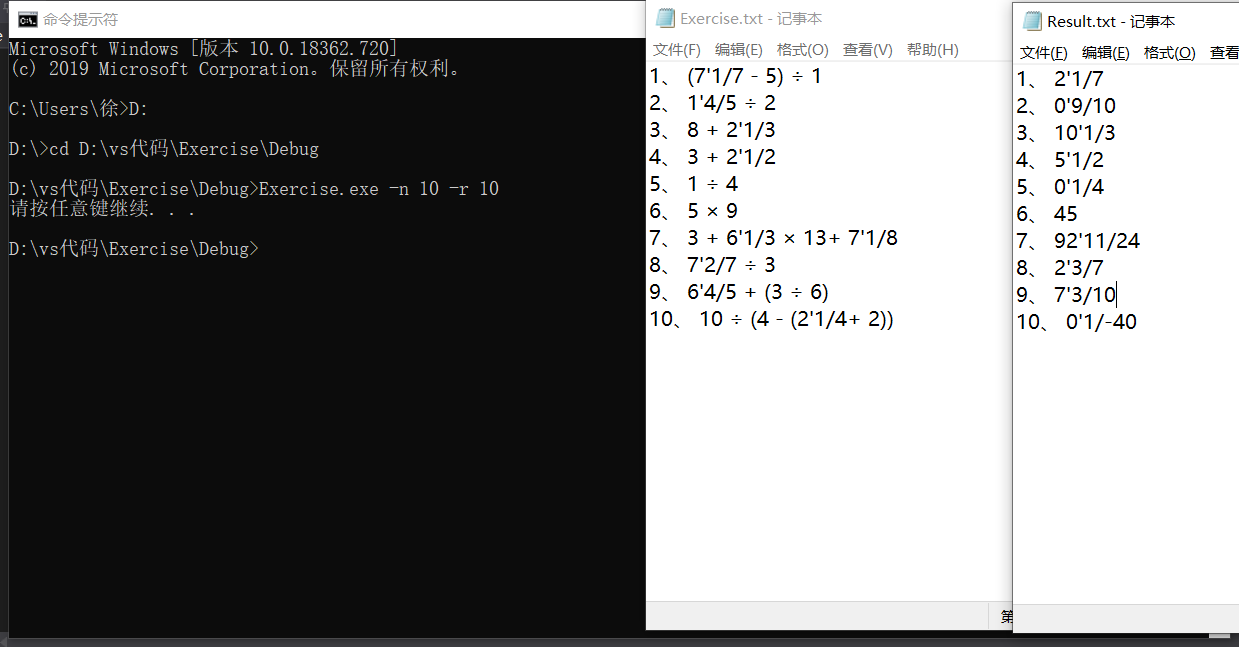Click result line 2: 0'9/10
This screenshot has width=1239, height=647.
(x=1066, y=106)
